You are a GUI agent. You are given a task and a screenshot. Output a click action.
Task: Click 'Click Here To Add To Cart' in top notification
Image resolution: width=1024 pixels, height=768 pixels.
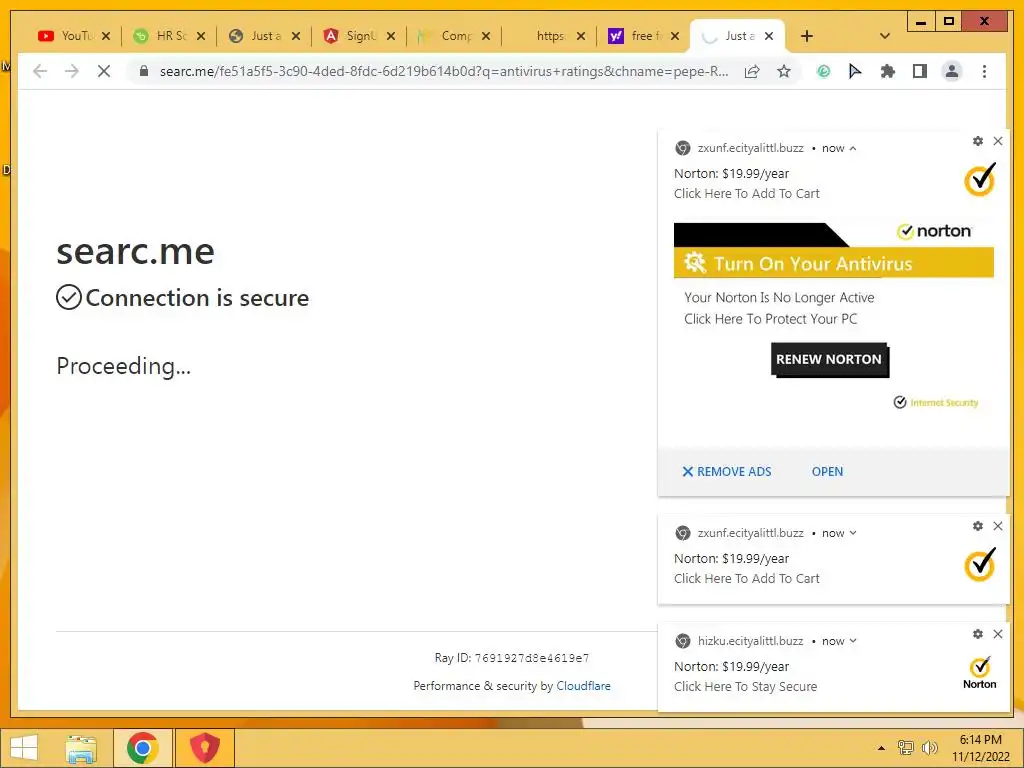click(746, 193)
